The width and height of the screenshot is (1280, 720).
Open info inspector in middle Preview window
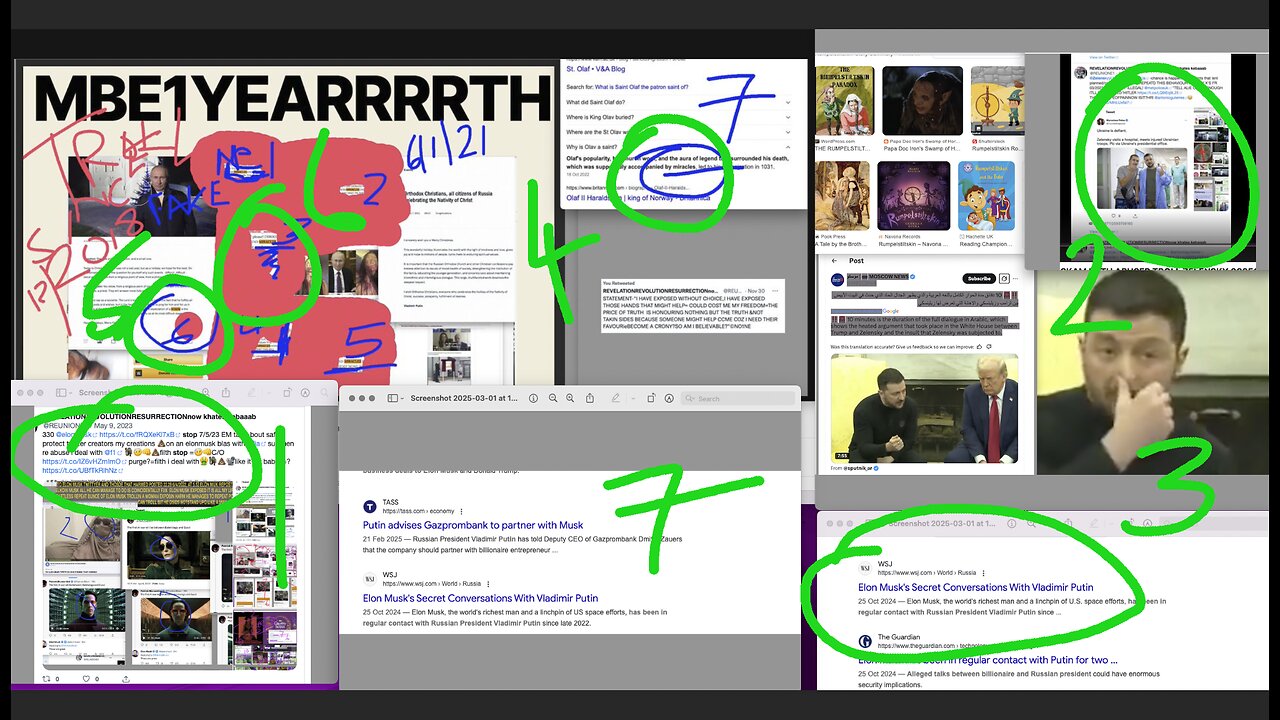point(533,398)
